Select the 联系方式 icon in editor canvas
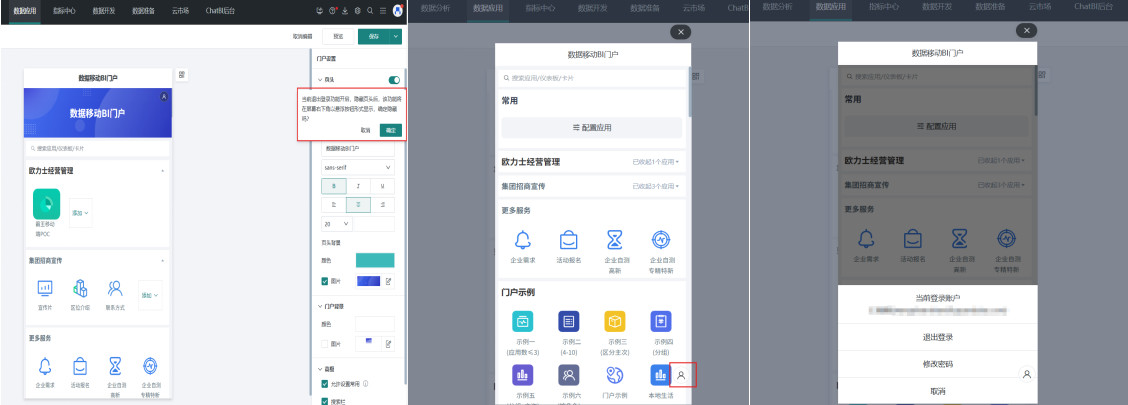Viewport: 1128px width, 405px height. [114, 288]
